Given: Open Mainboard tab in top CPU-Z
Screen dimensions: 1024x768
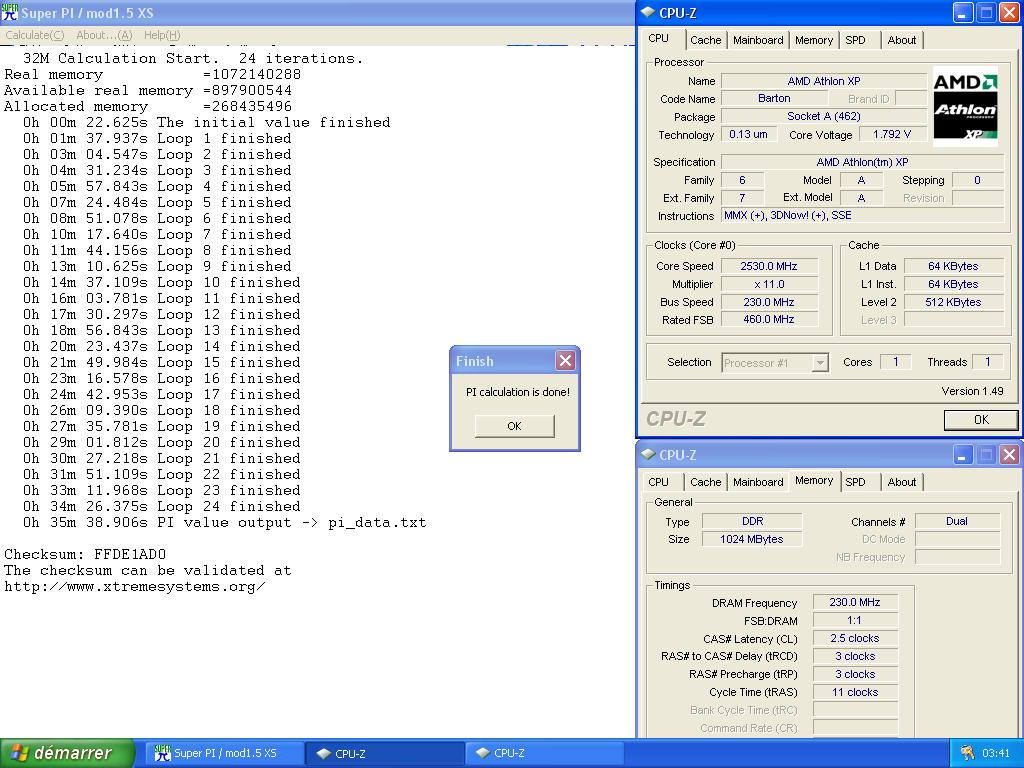Looking at the screenshot, I should [758, 40].
